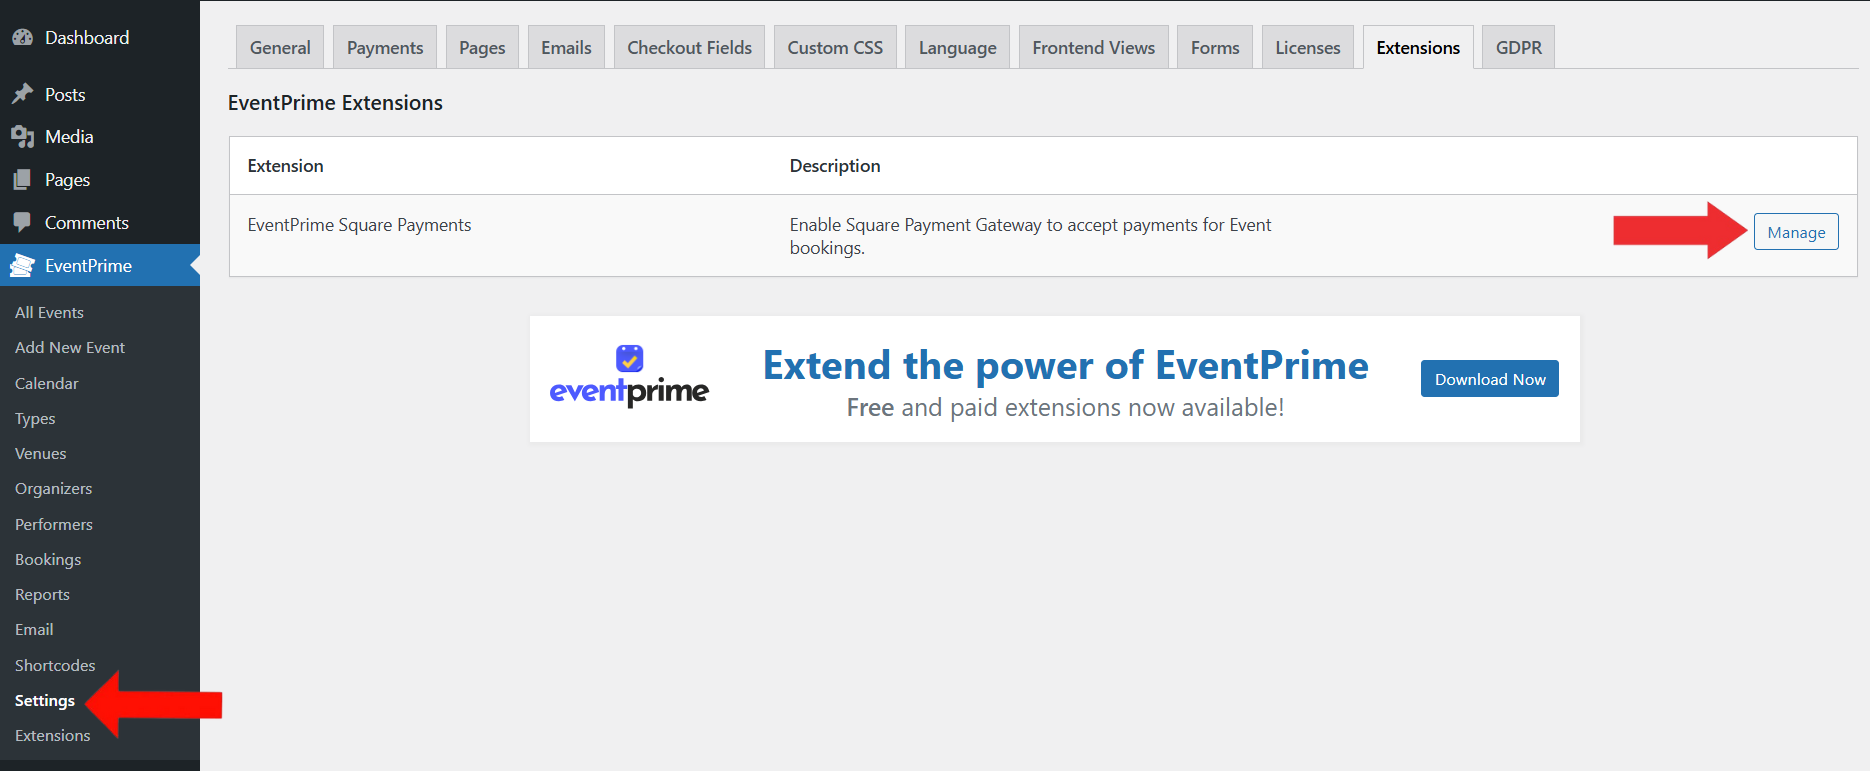This screenshot has width=1870, height=771.
Task: Click the Comments speech bubble icon
Action: (x=22, y=223)
